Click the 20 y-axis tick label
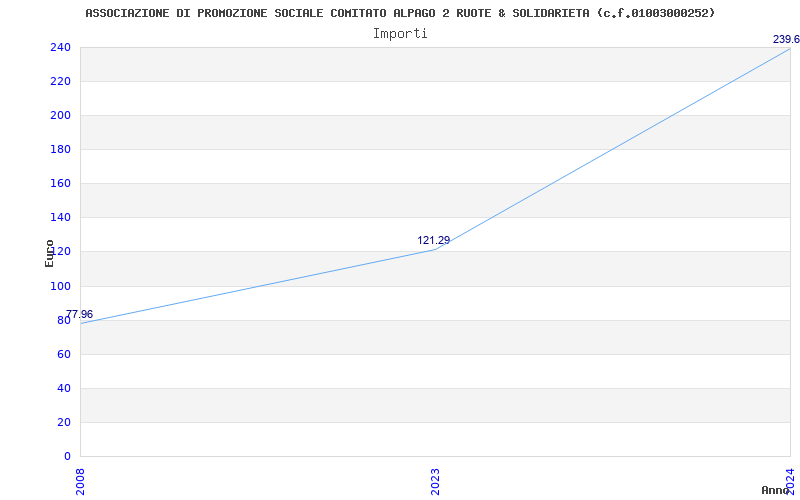This screenshot has height=500, width=800. (x=64, y=422)
